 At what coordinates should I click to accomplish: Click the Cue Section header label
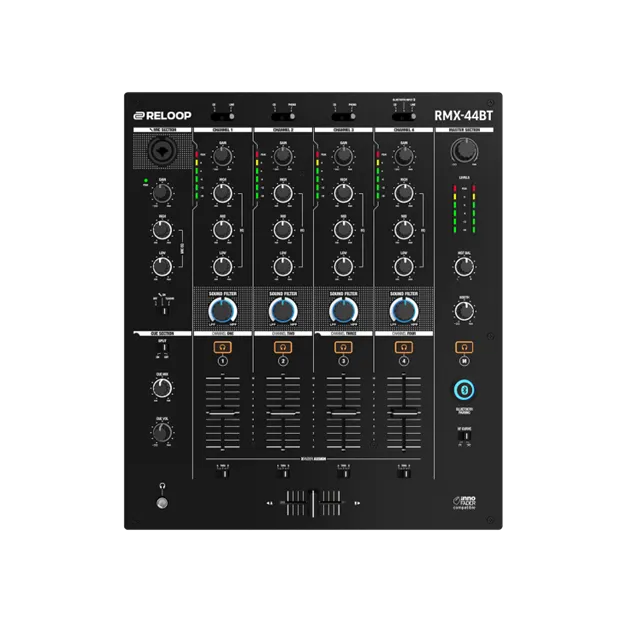tap(162, 333)
